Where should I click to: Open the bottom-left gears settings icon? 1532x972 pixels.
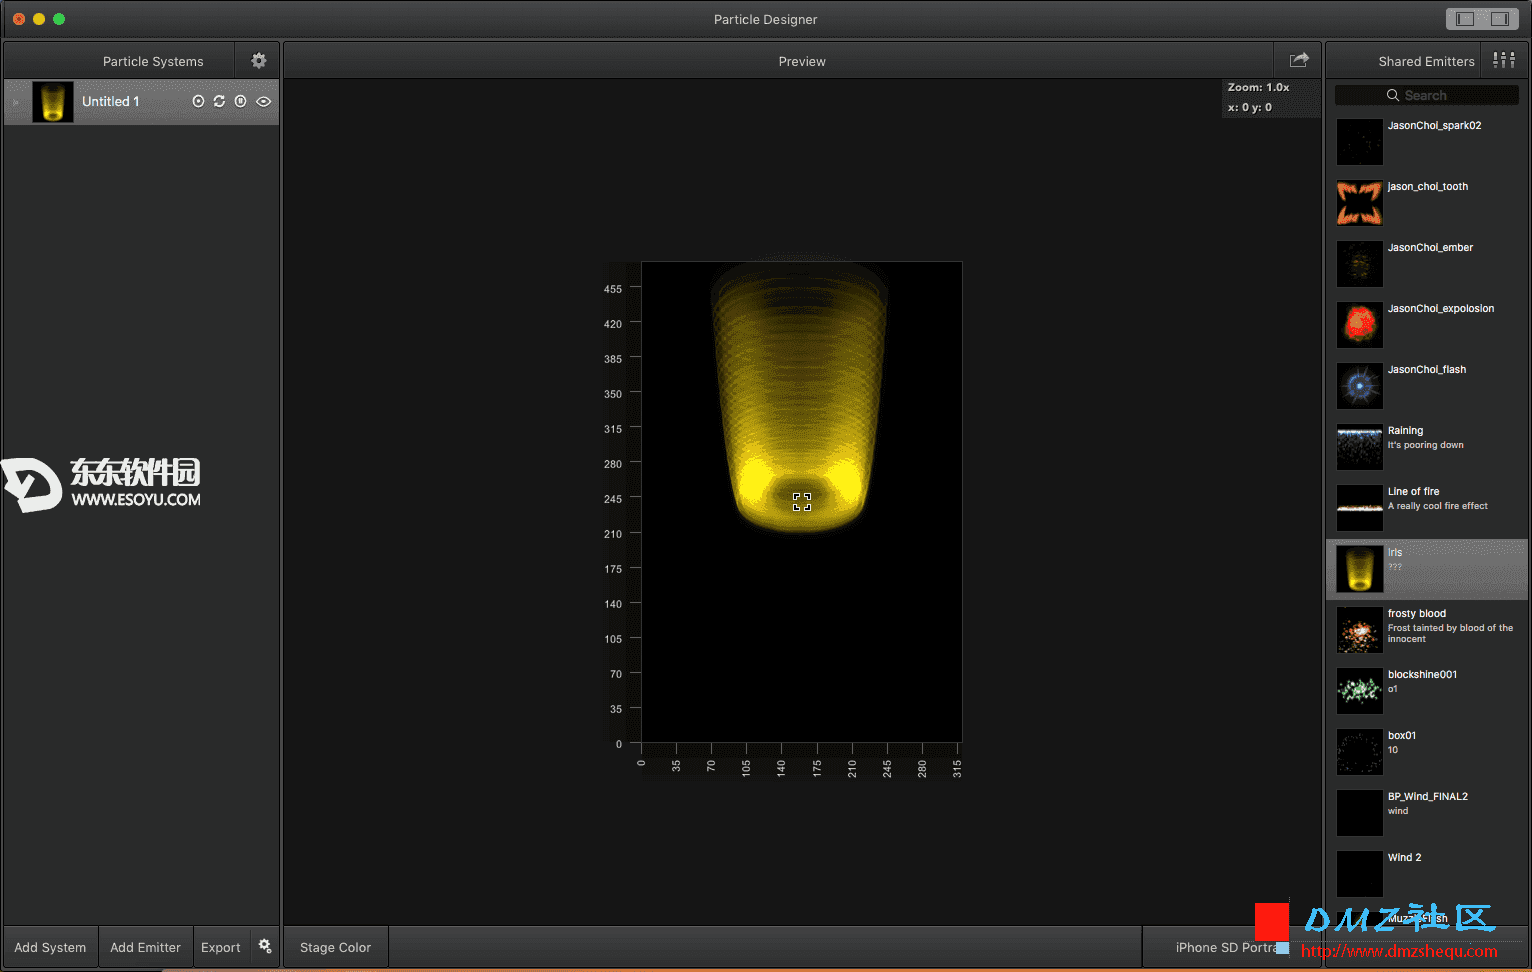[265, 946]
